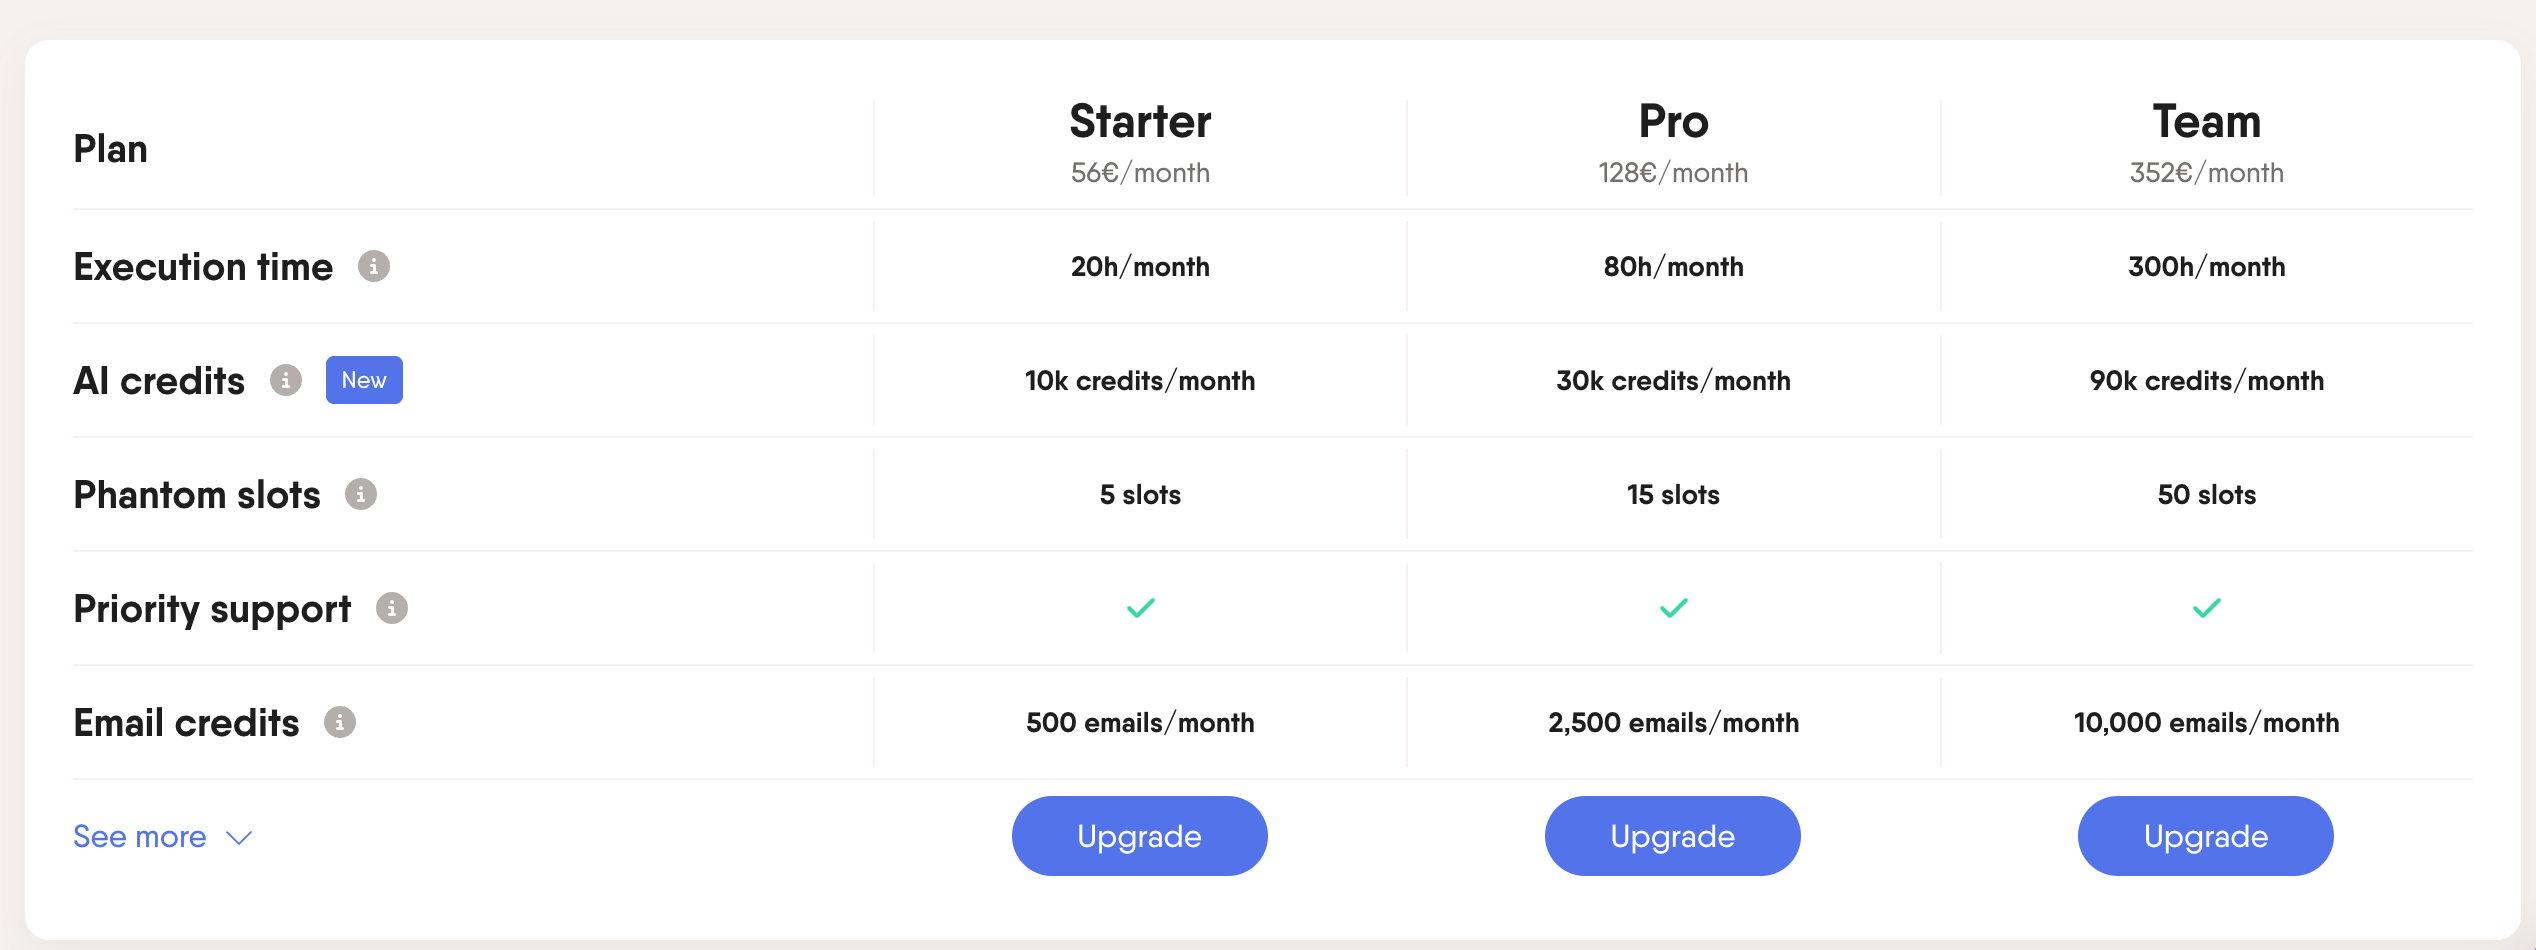Select the Team plan heading

(2206, 122)
